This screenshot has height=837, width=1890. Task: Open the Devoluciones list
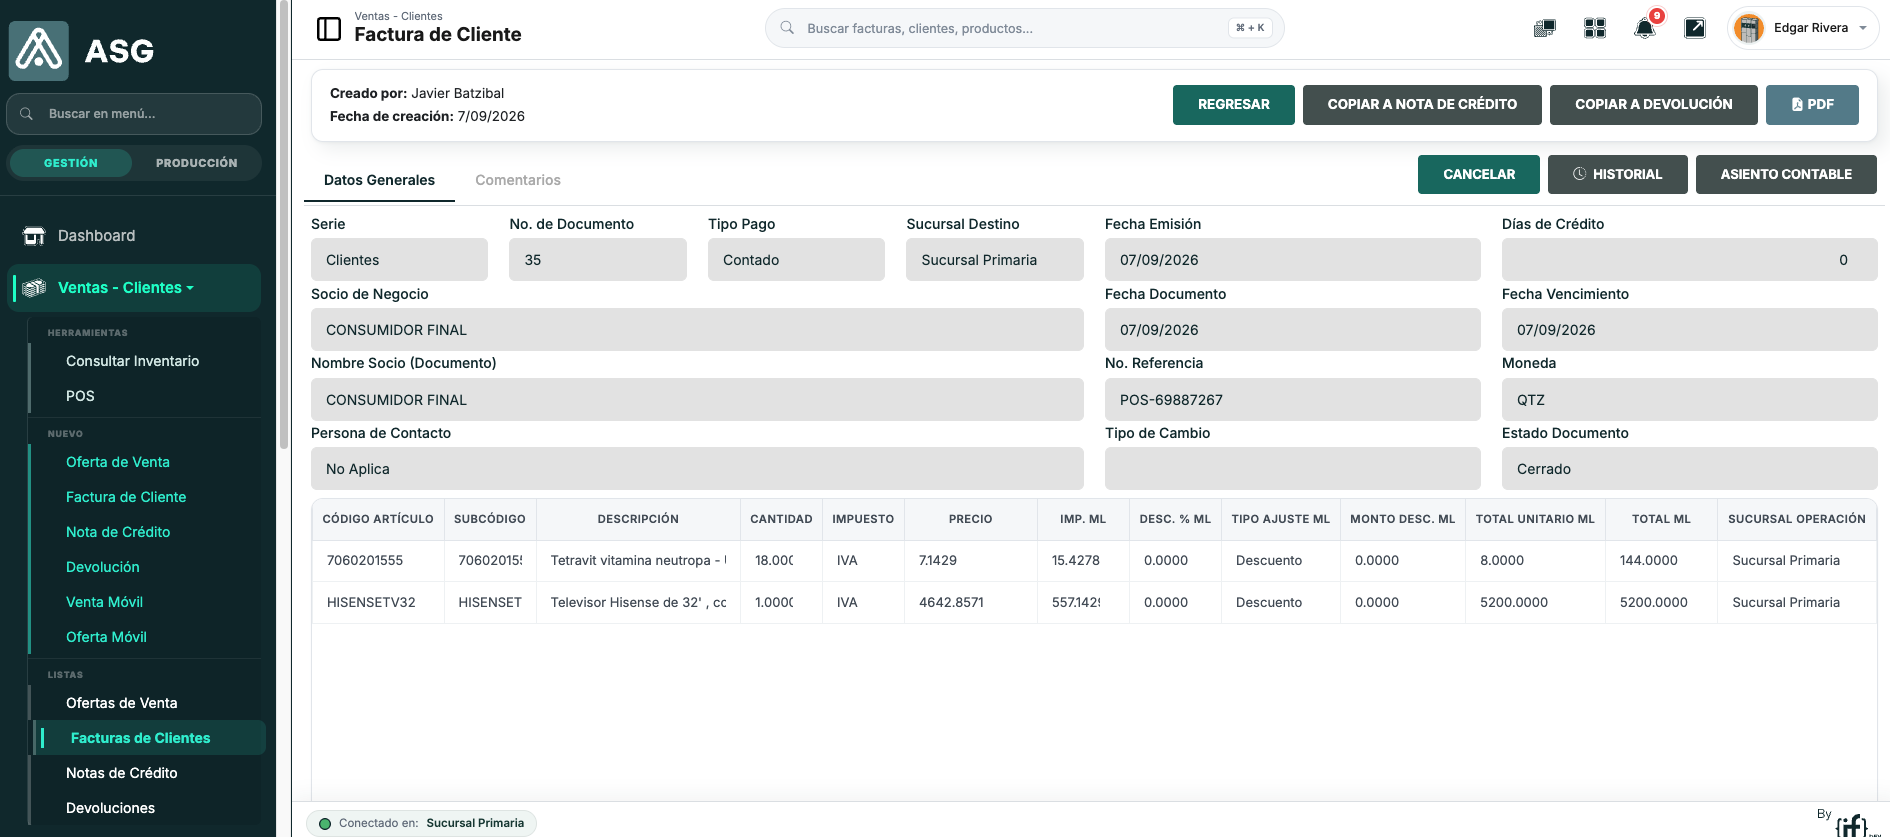pos(110,808)
